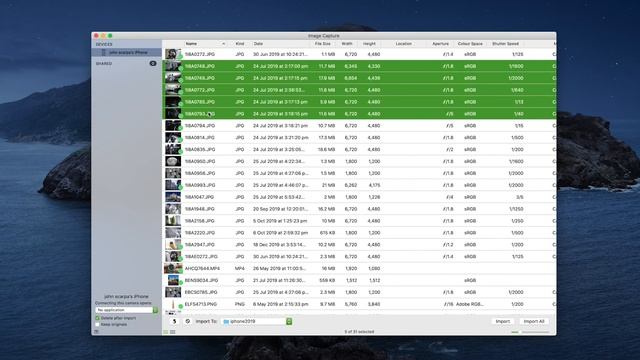Viewport: 640px width, 360px height.
Task: Sort by the Width column header
Action: click(x=347, y=44)
